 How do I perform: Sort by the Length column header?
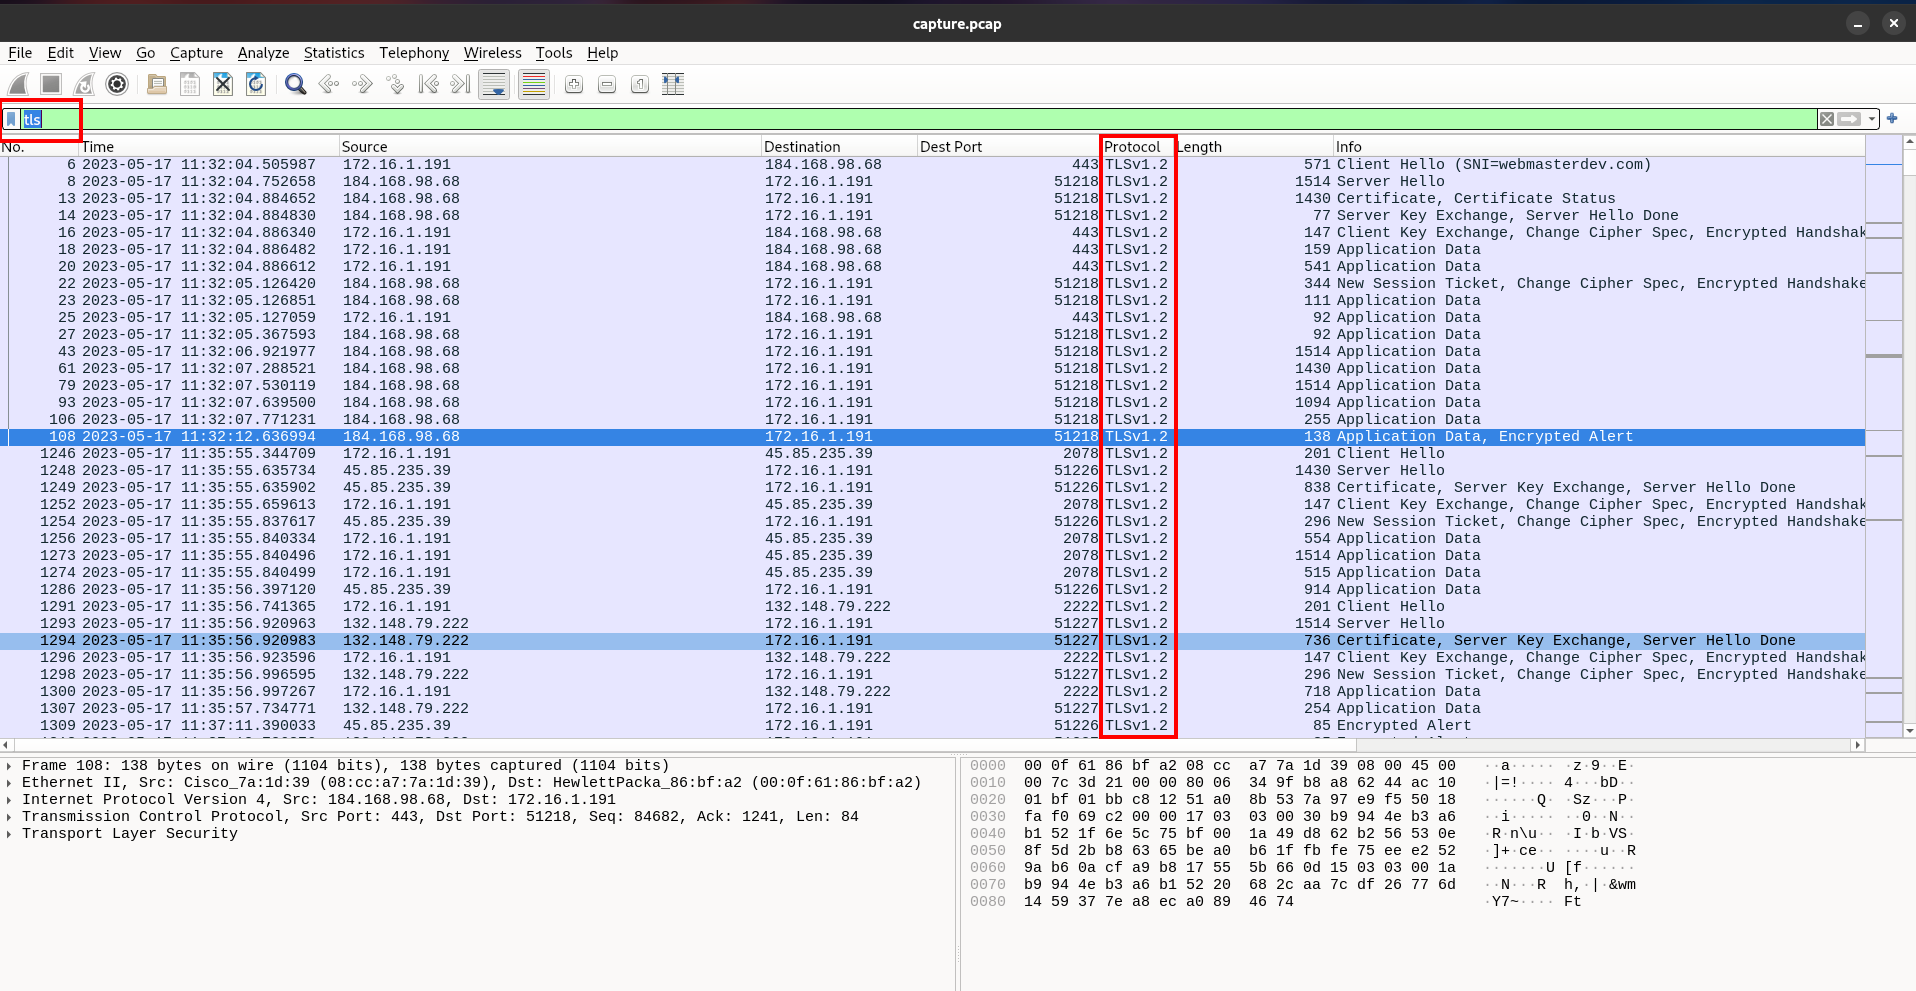click(1254, 147)
